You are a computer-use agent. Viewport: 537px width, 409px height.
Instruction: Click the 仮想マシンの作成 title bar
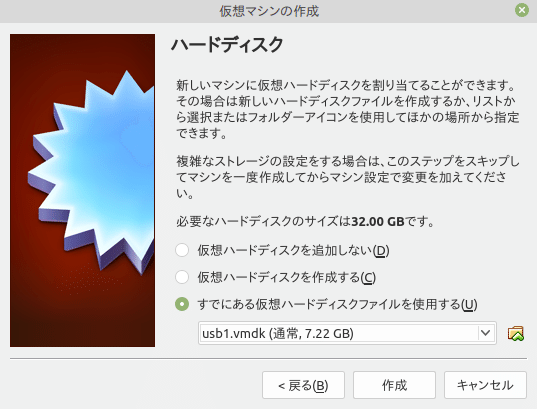point(268,11)
